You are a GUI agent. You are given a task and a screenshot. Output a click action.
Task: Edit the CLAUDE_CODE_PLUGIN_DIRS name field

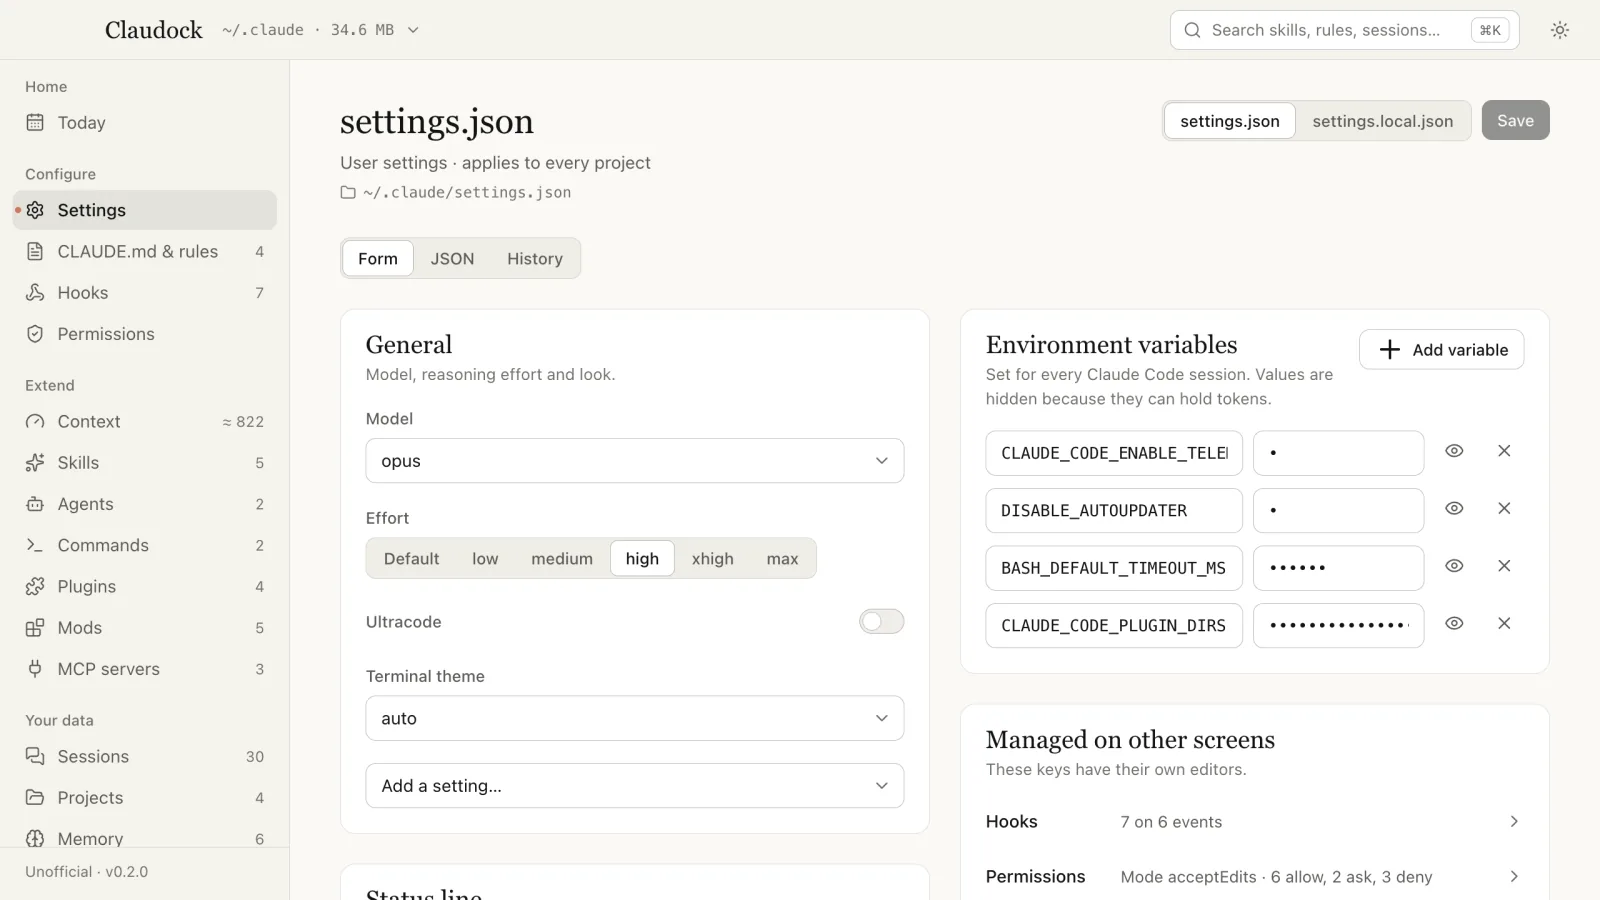tap(1114, 625)
